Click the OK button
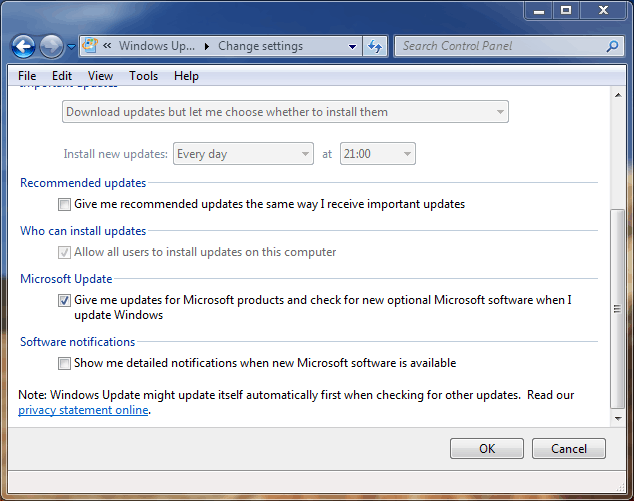634x501 pixels. (x=487, y=448)
